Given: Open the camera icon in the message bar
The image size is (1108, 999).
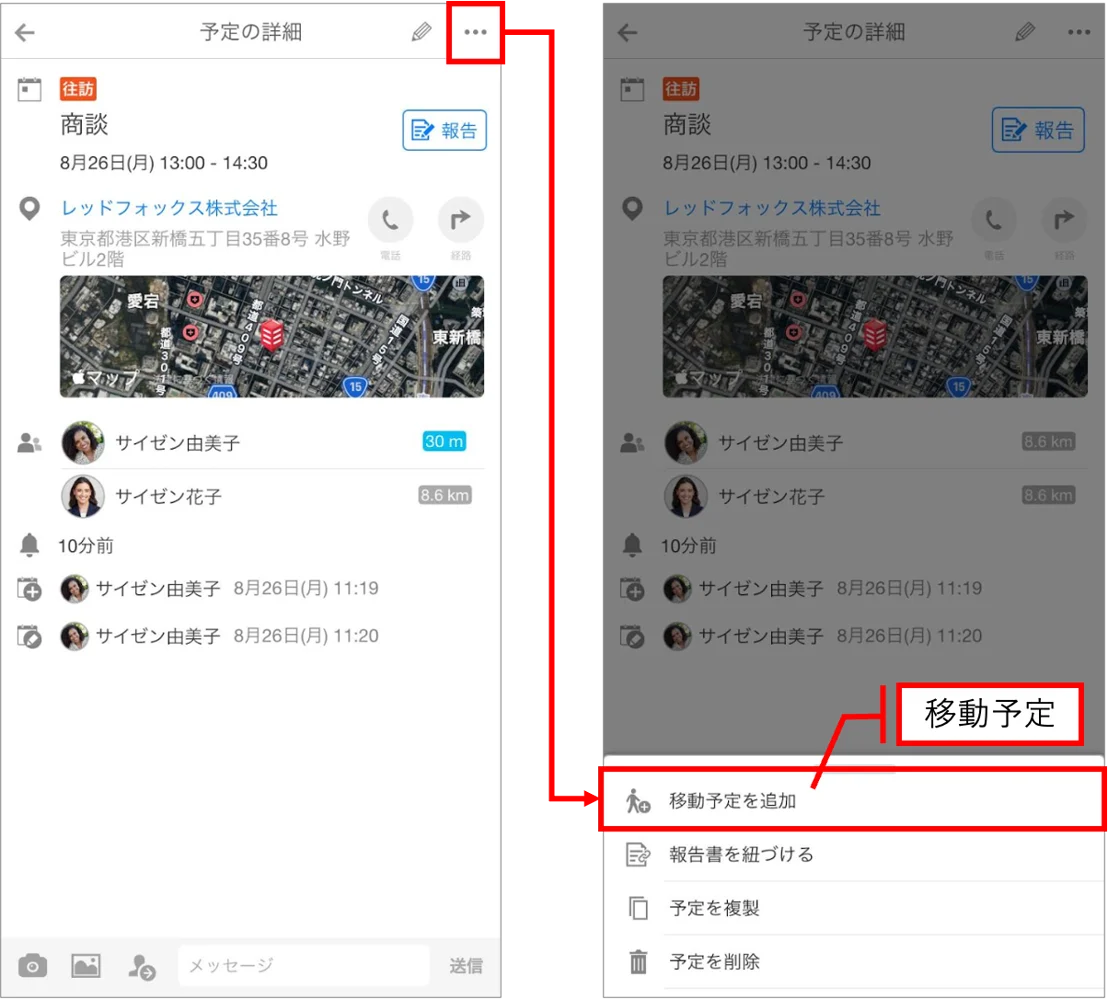Looking at the screenshot, I should coord(33,965).
